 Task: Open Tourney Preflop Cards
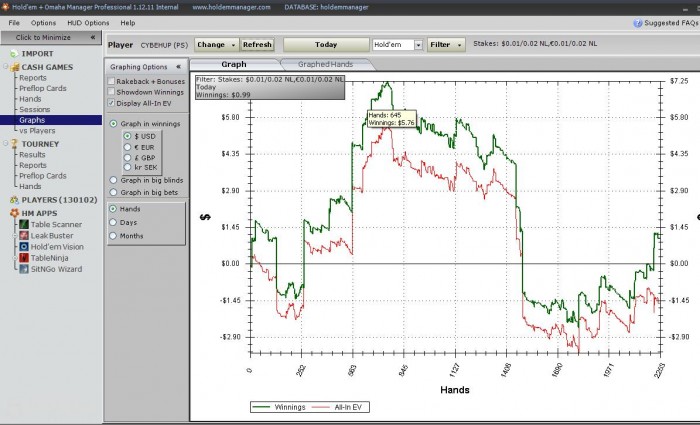pyautogui.click(x=42, y=176)
